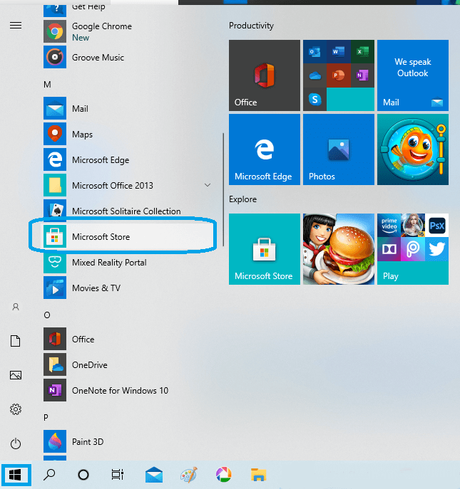Image resolution: width=460 pixels, height=489 pixels.
Task: Open Office from the O section
Action: coord(127,339)
